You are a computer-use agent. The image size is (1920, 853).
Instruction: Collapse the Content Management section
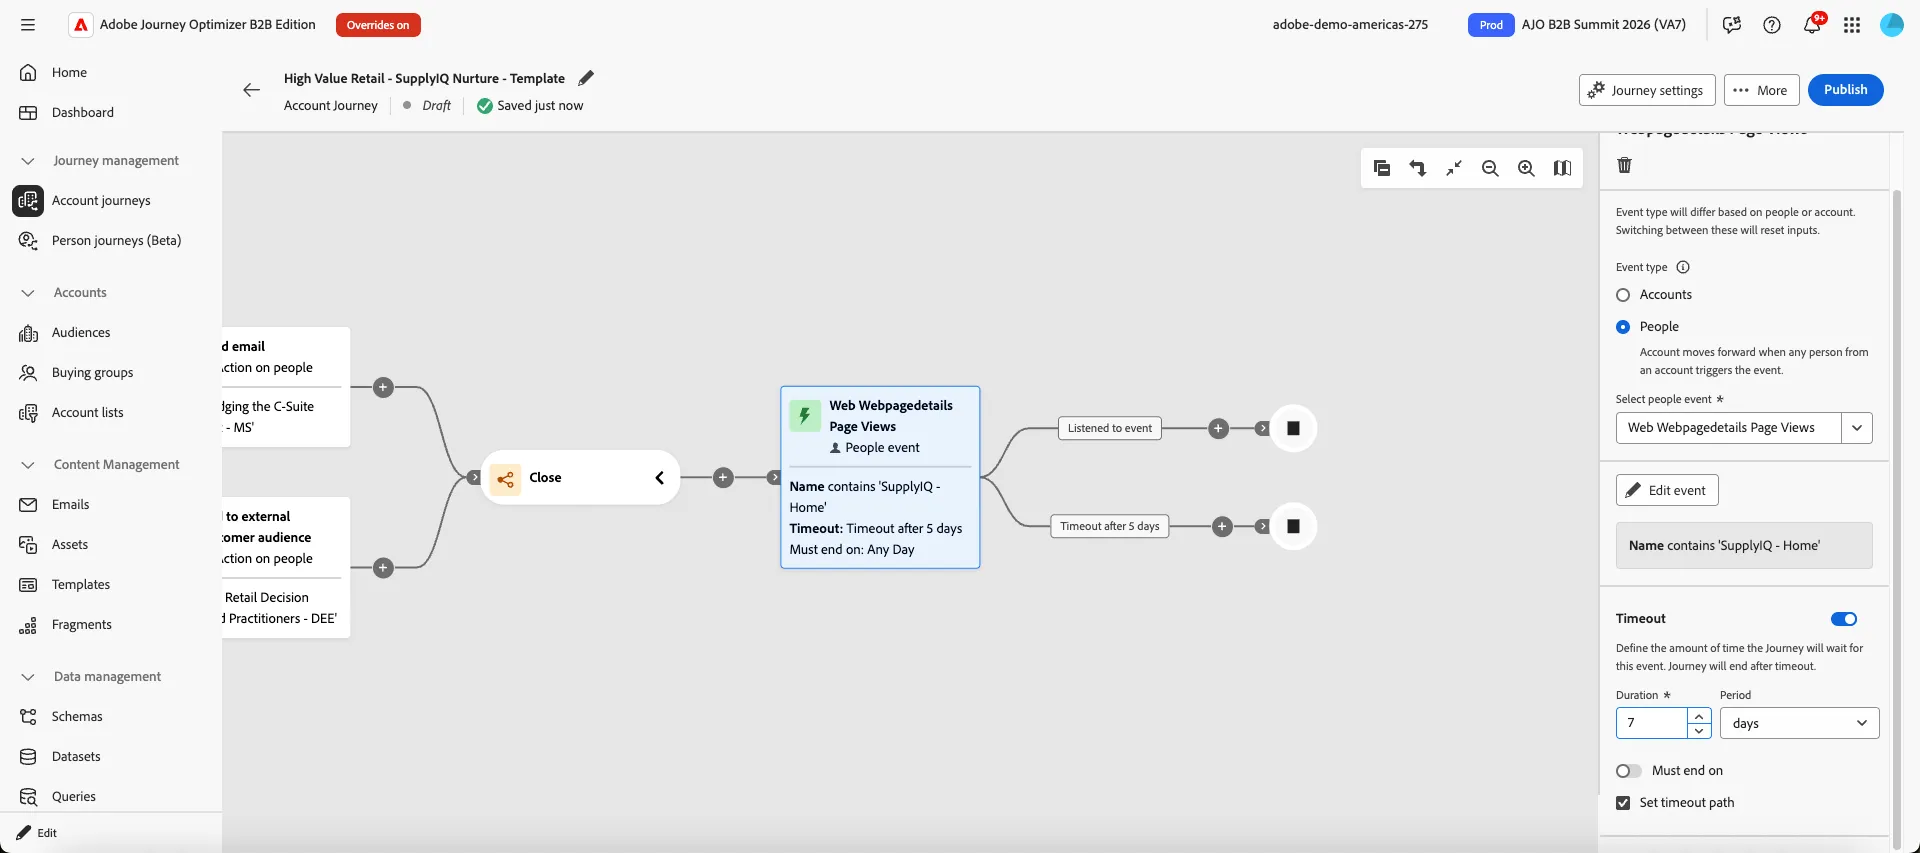coord(28,465)
